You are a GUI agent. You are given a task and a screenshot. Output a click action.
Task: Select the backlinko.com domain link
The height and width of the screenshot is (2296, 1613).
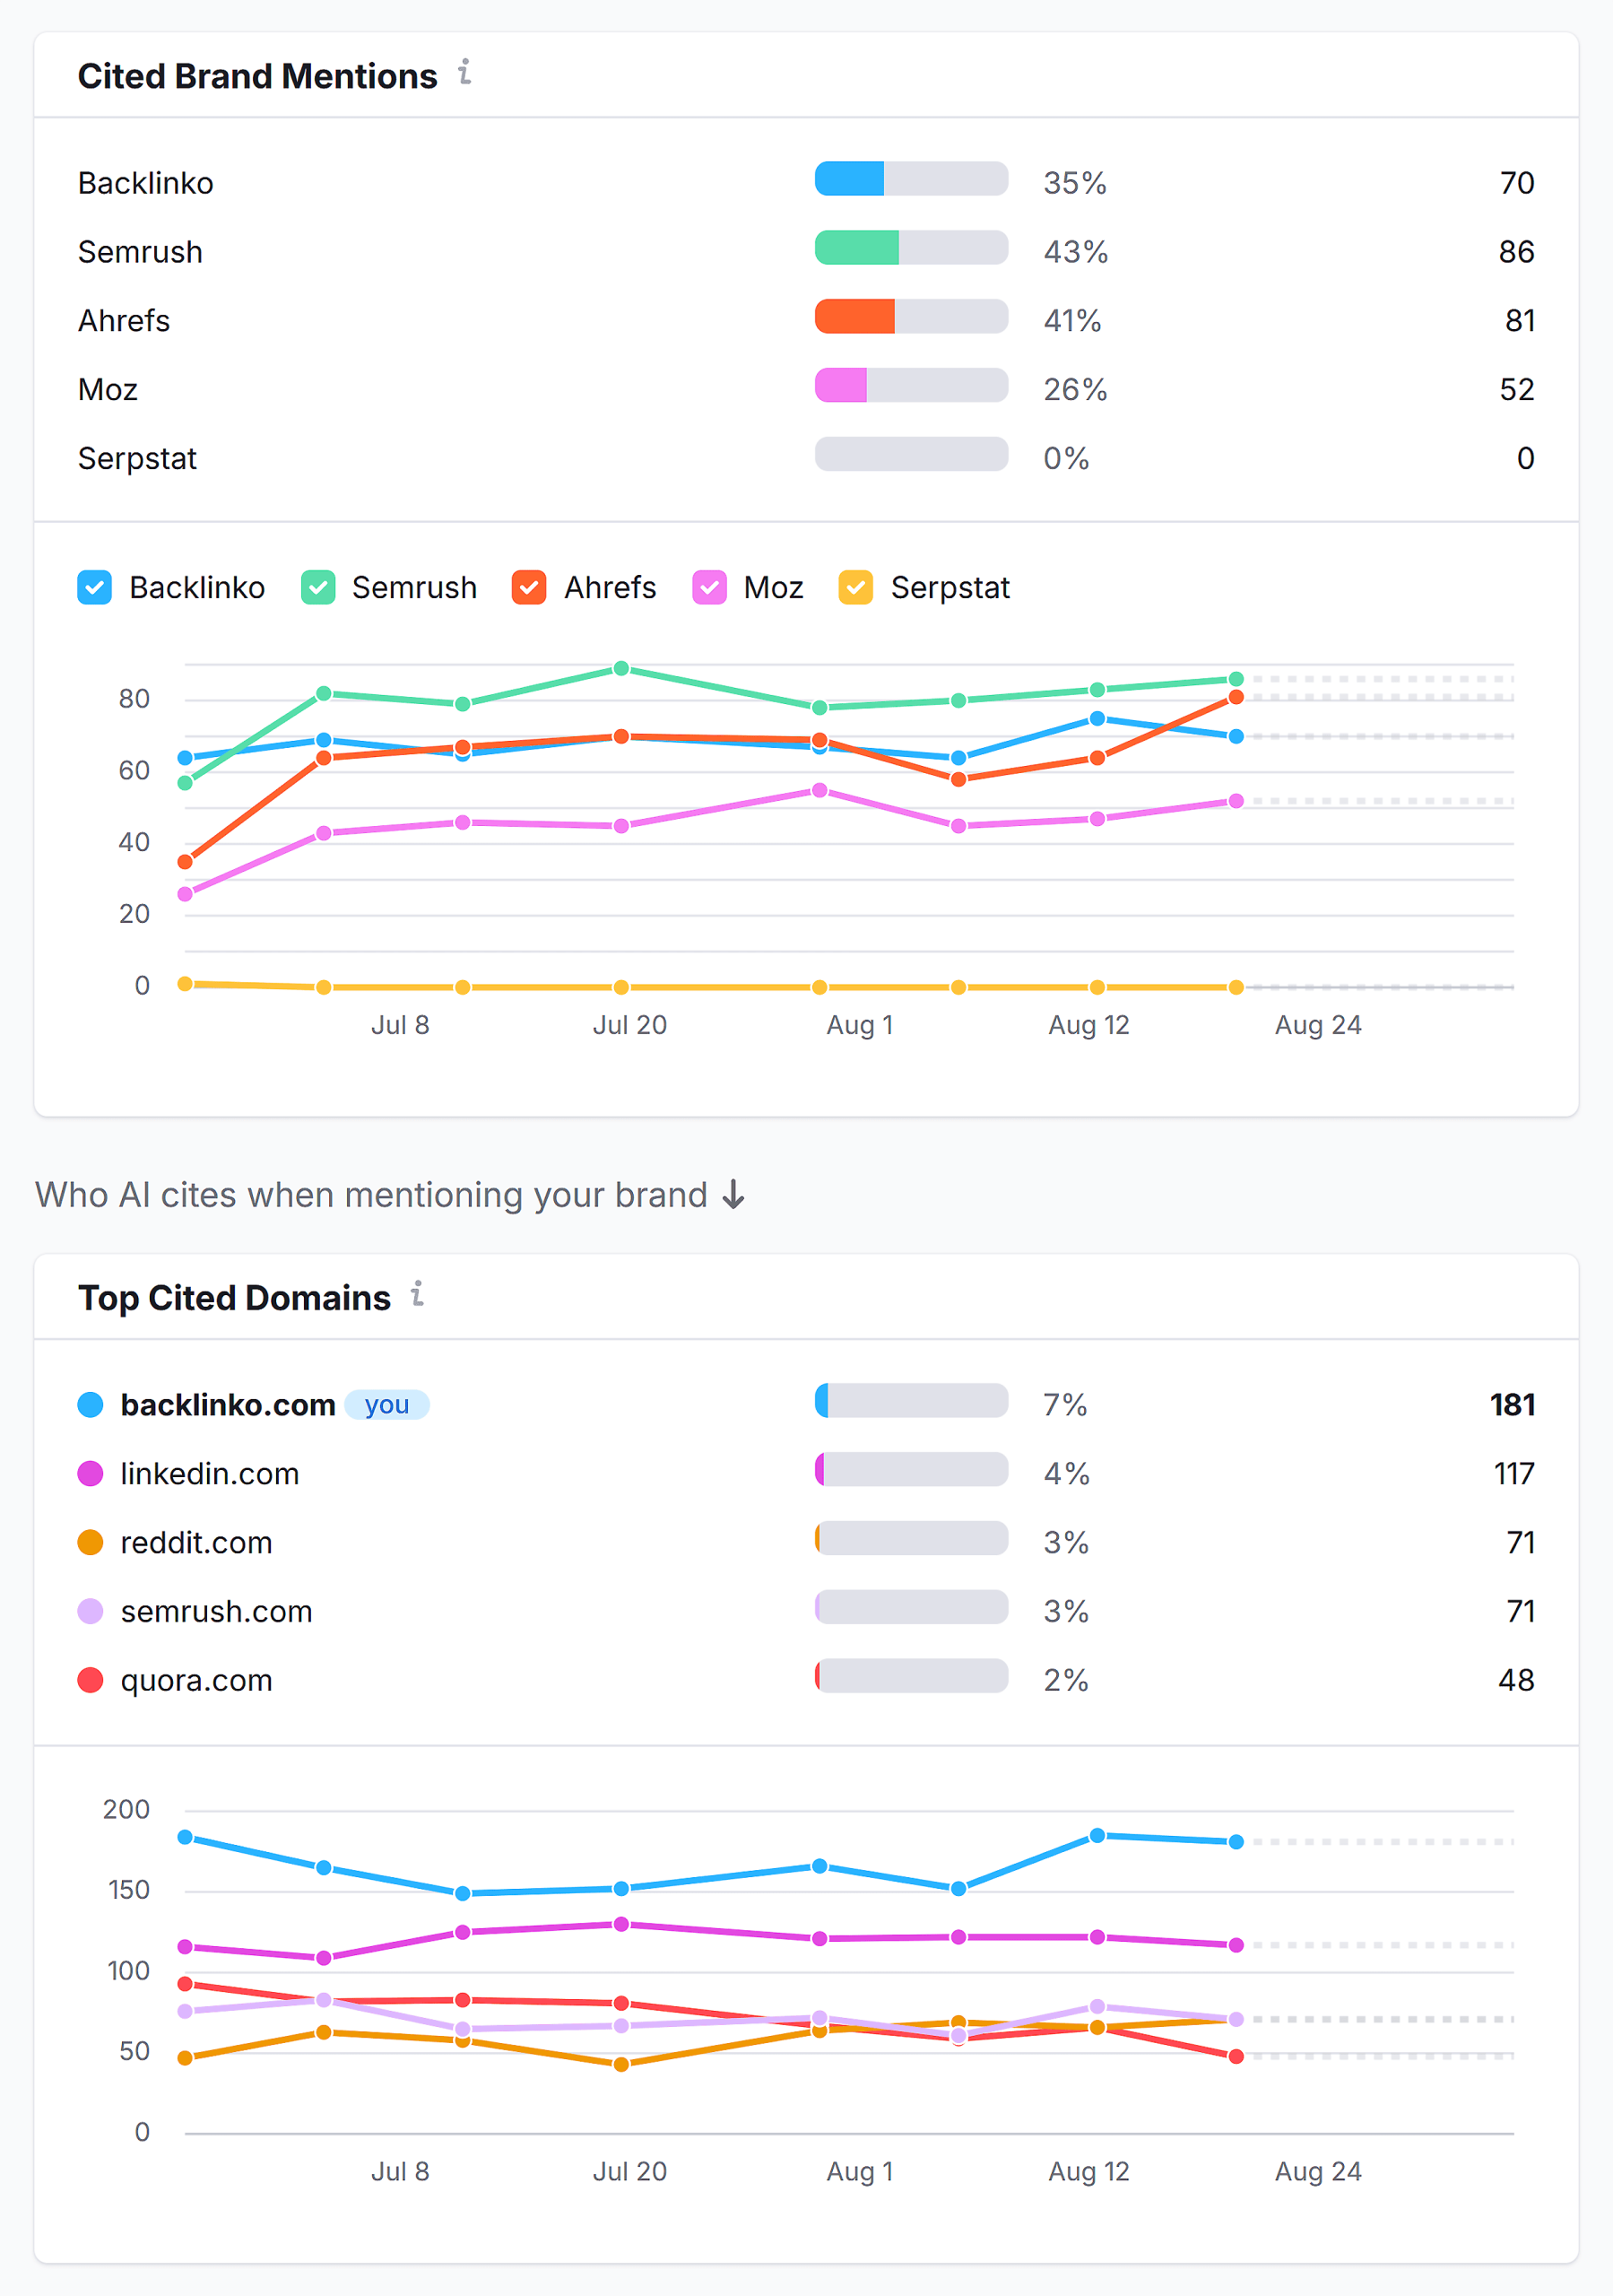coord(228,1404)
